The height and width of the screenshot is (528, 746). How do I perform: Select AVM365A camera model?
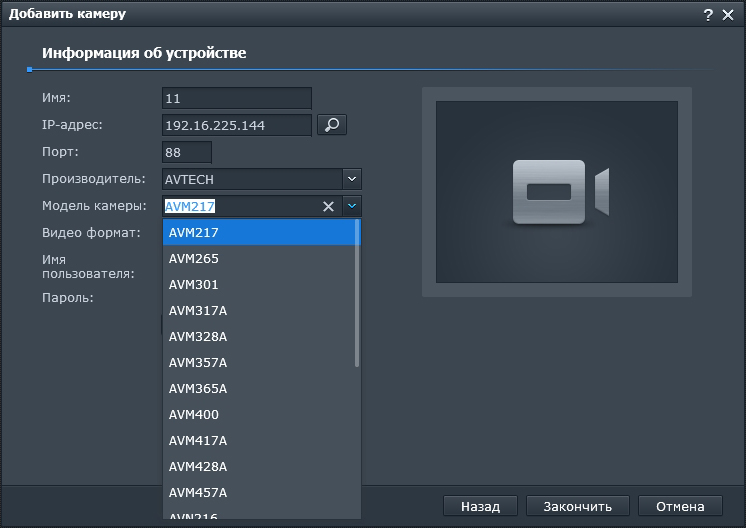pos(259,389)
